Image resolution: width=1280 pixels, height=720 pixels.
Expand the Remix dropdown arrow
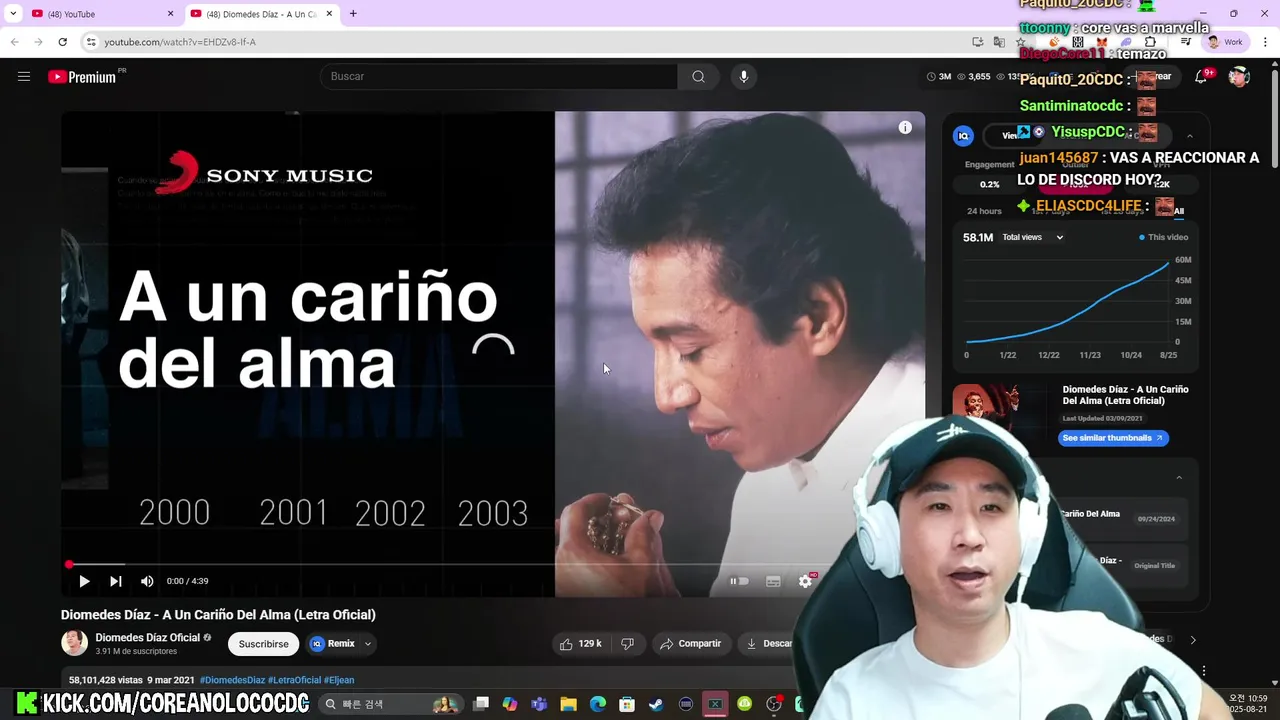click(368, 644)
